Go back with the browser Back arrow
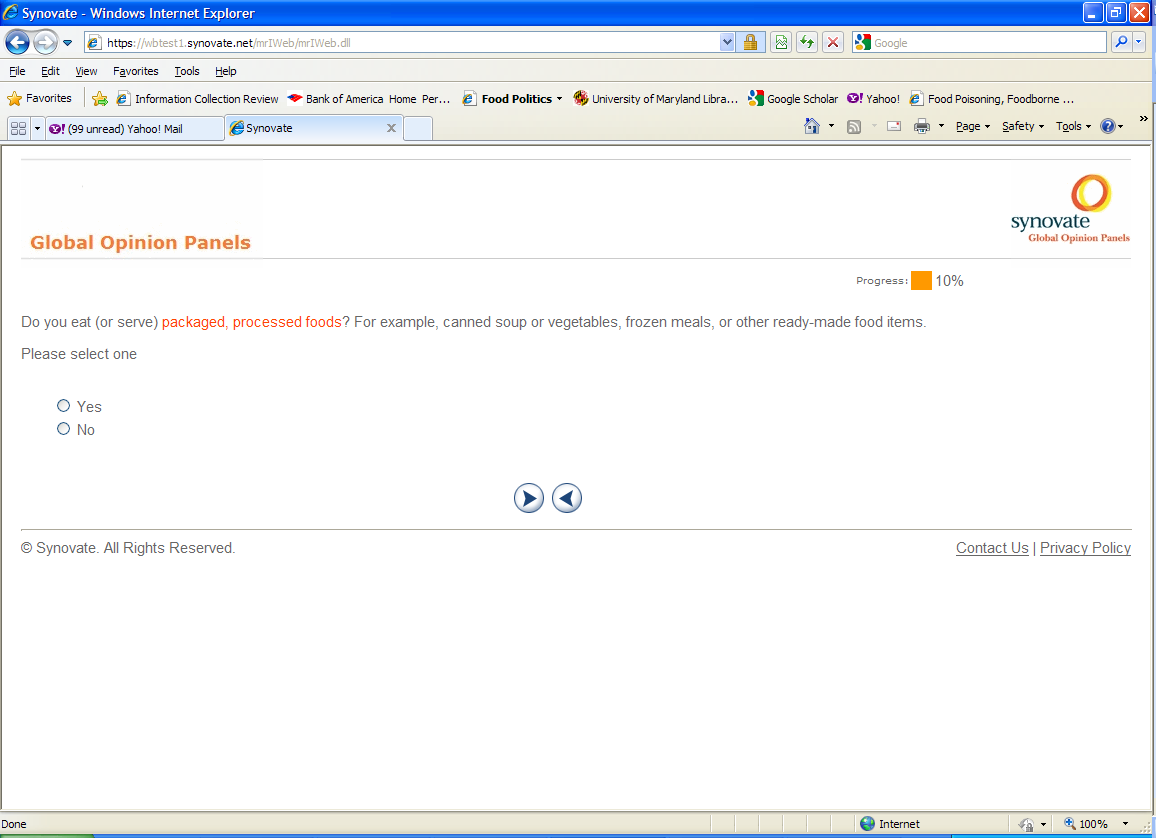The image size is (1156, 838). [x=18, y=42]
